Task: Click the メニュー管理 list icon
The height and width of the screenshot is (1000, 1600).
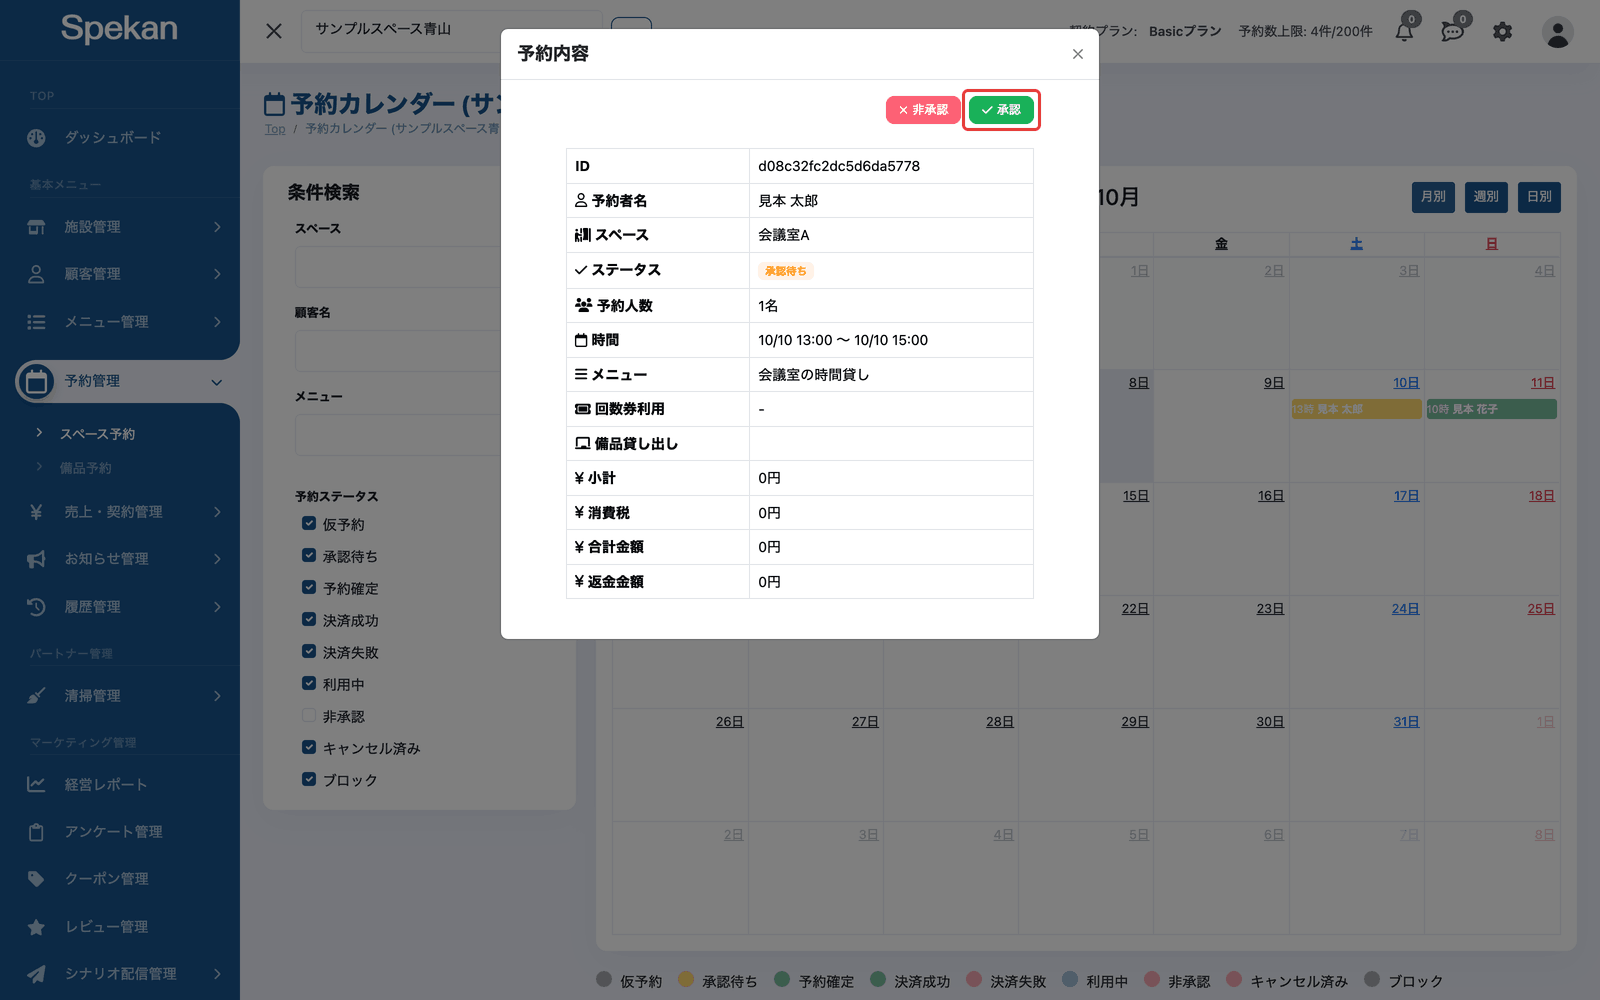Action: tap(36, 322)
